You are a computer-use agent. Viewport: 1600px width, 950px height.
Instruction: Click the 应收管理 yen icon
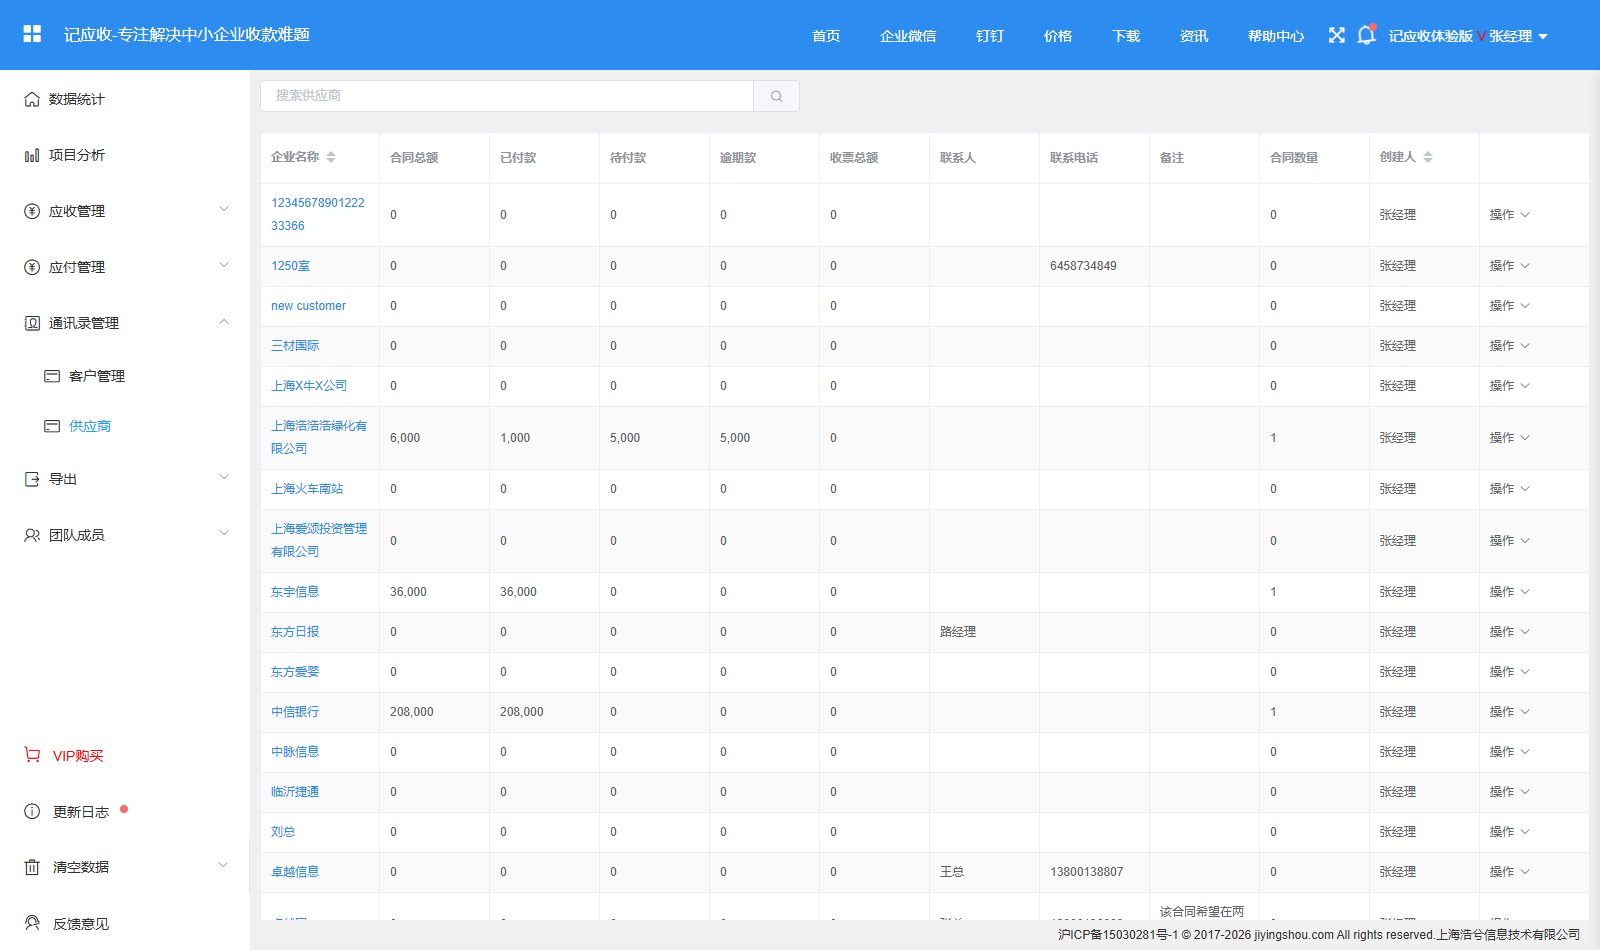click(32, 211)
